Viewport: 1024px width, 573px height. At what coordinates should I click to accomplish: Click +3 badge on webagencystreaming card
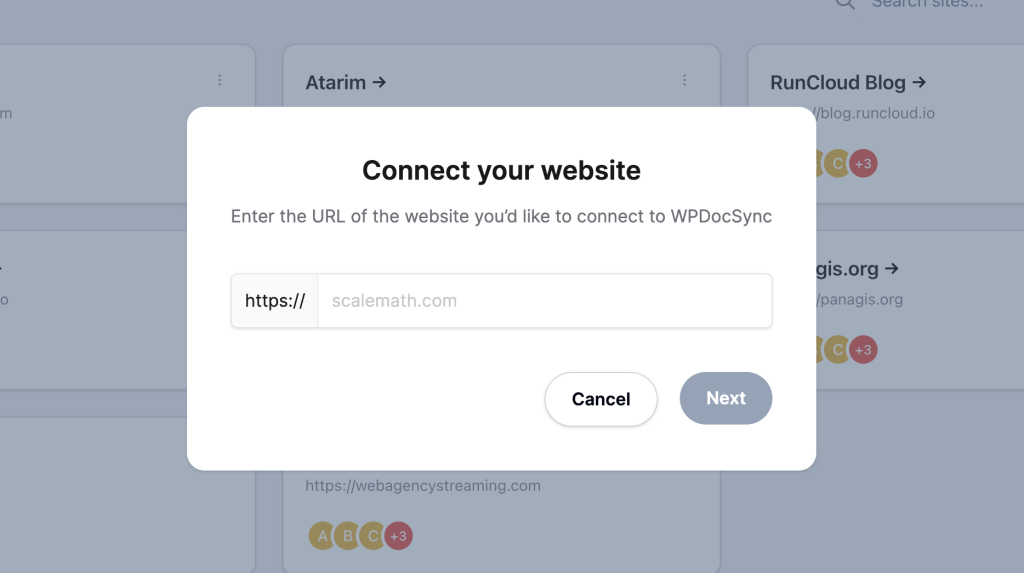pos(398,536)
